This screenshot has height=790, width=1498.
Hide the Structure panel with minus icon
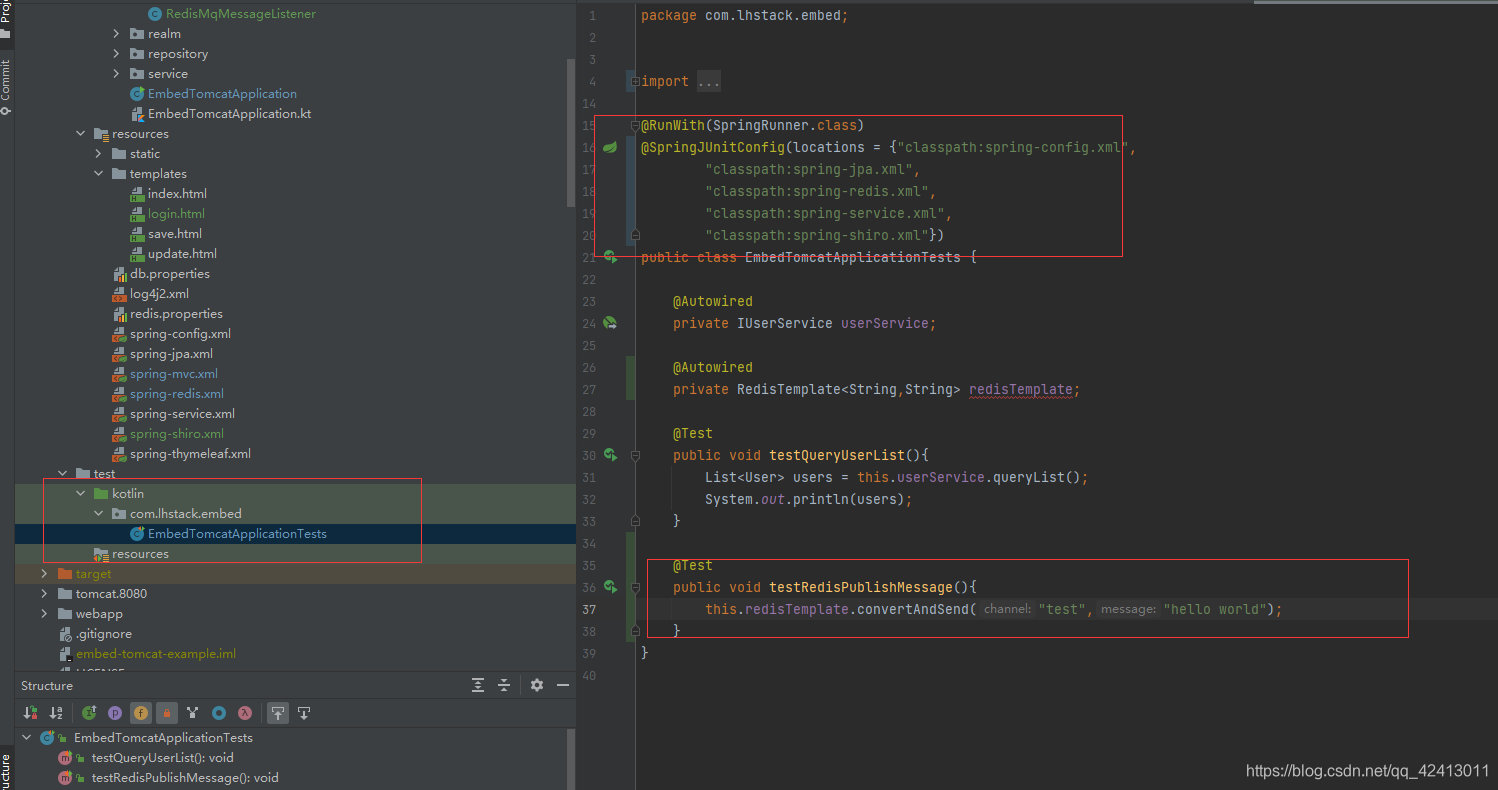[563, 685]
